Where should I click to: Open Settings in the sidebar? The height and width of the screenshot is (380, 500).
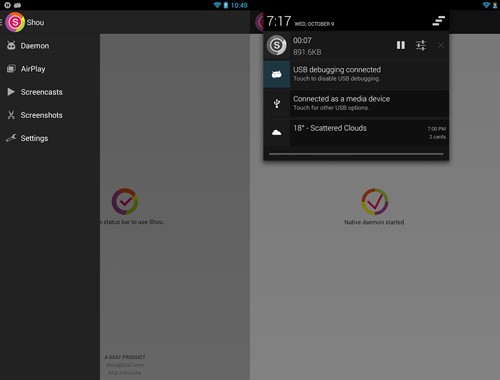tap(50, 138)
